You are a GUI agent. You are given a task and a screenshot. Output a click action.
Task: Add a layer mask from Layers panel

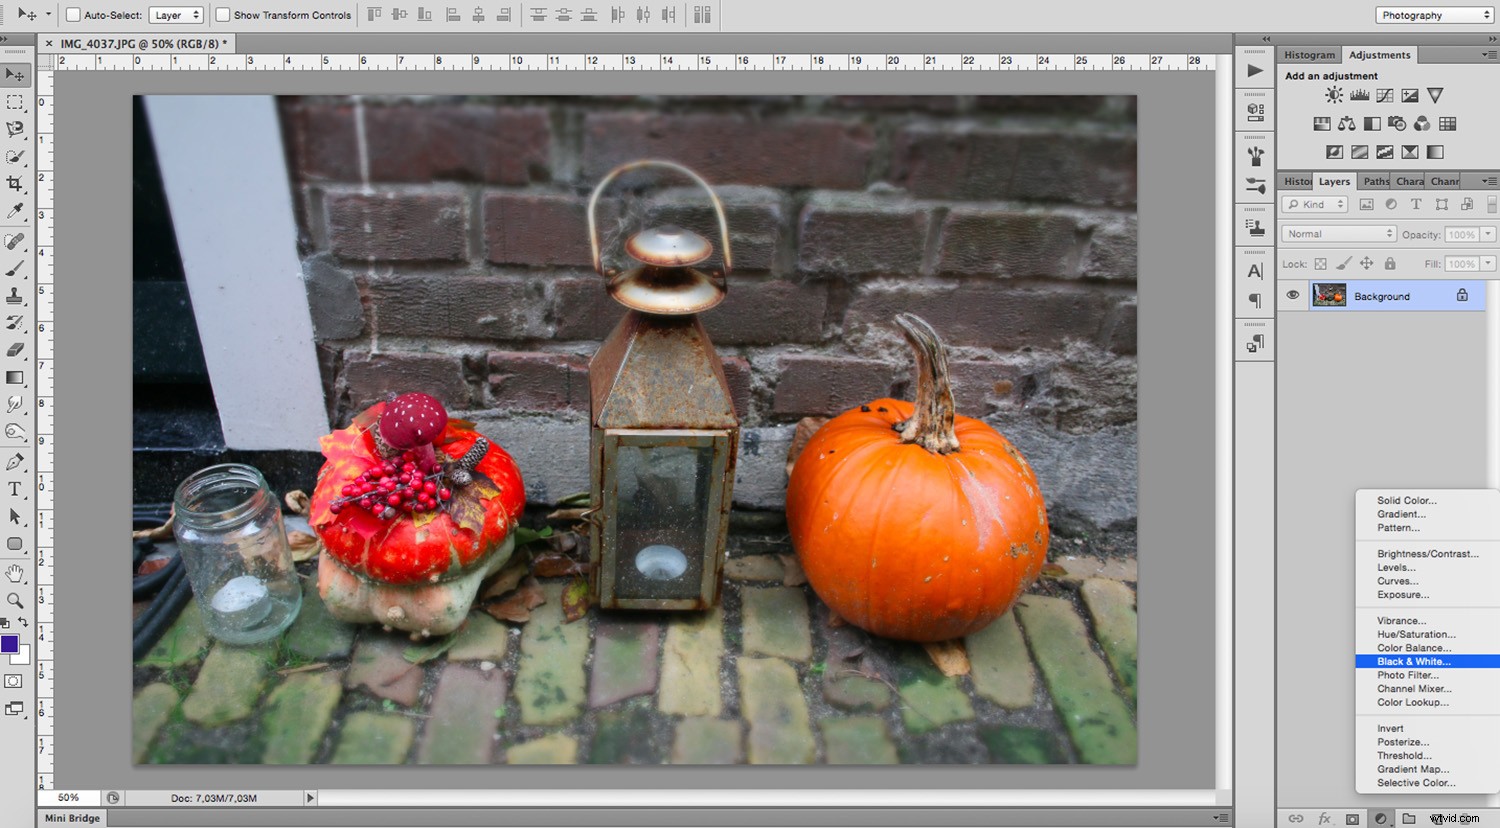pos(1352,818)
